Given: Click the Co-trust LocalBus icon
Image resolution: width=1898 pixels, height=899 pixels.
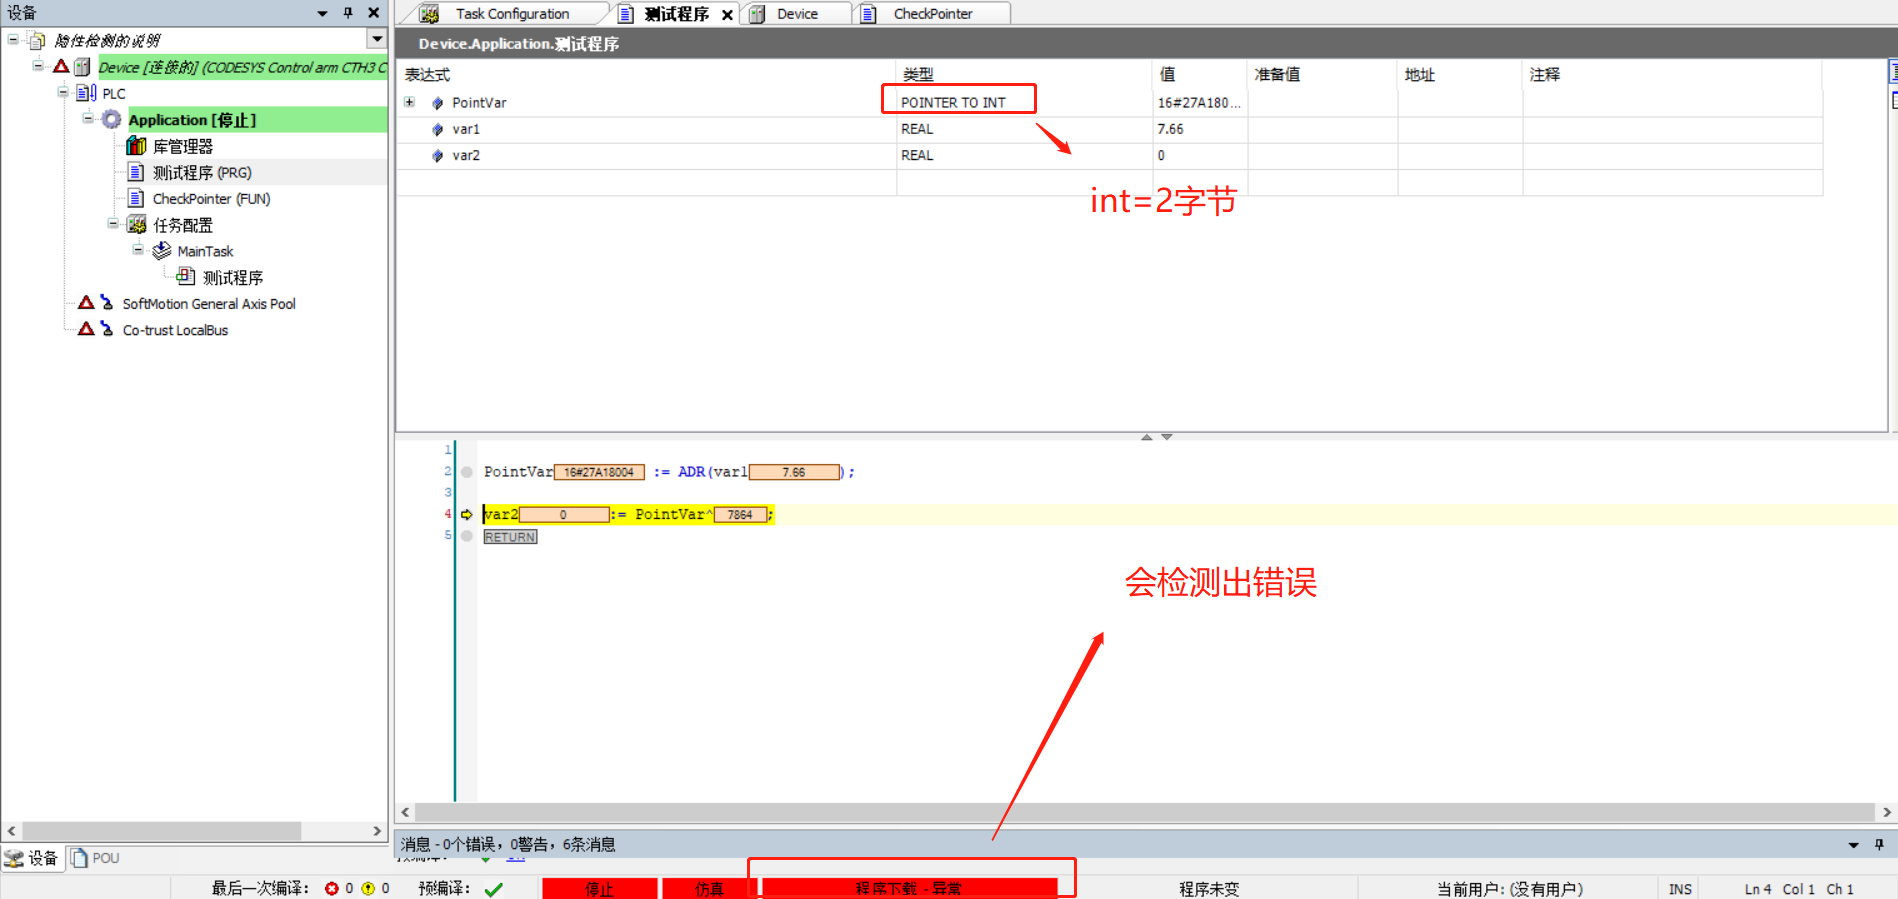Looking at the screenshot, I should 106,328.
